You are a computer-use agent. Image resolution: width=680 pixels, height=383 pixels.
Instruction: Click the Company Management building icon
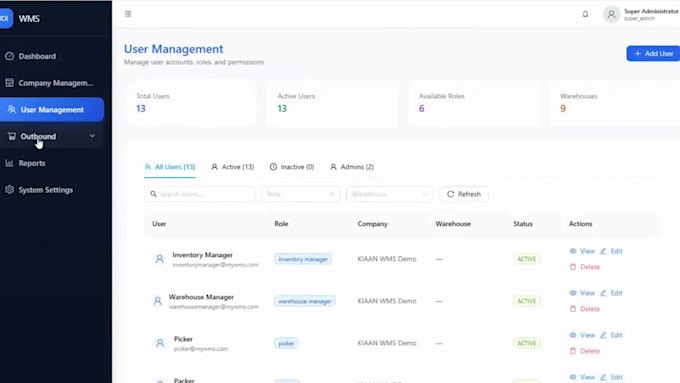coord(9,82)
